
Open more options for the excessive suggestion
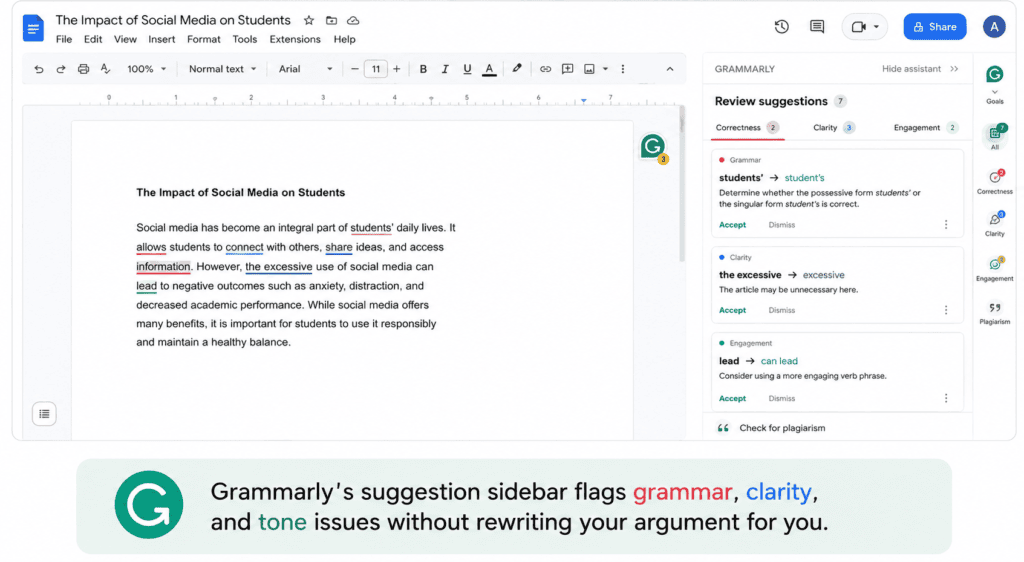click(946, 310)
